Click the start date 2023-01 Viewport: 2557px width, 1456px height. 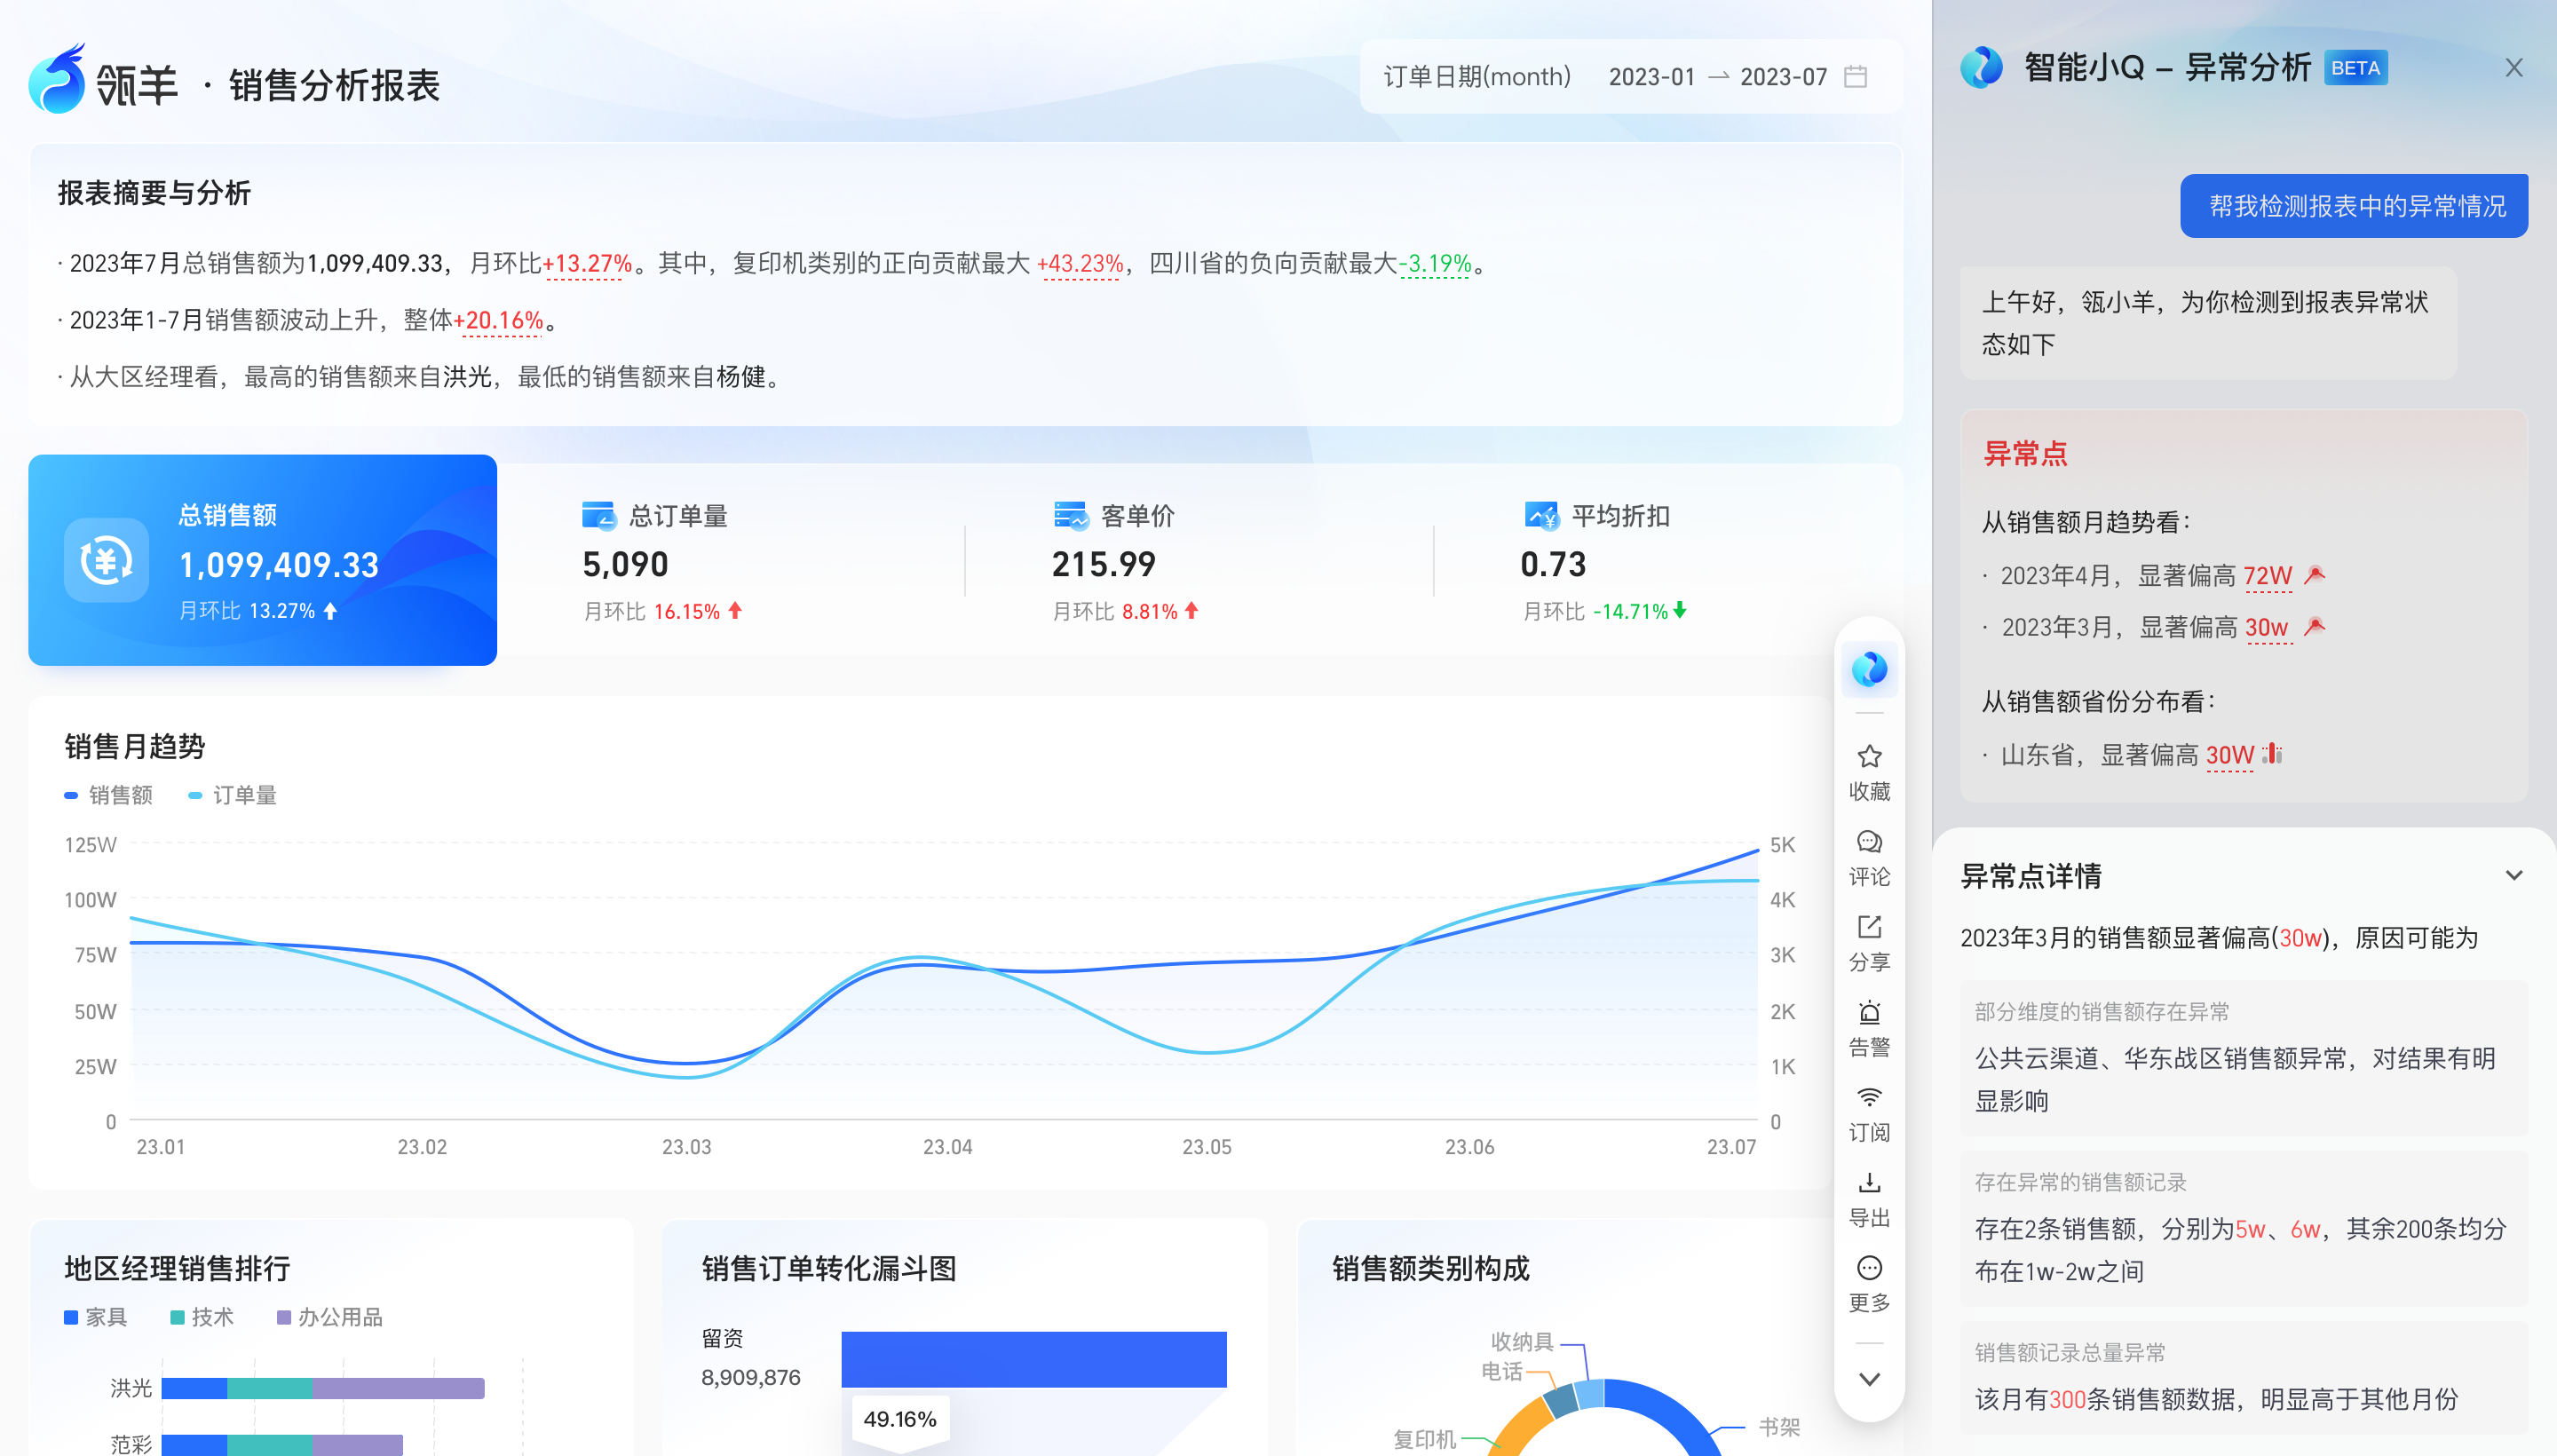tap(1651, 77)
